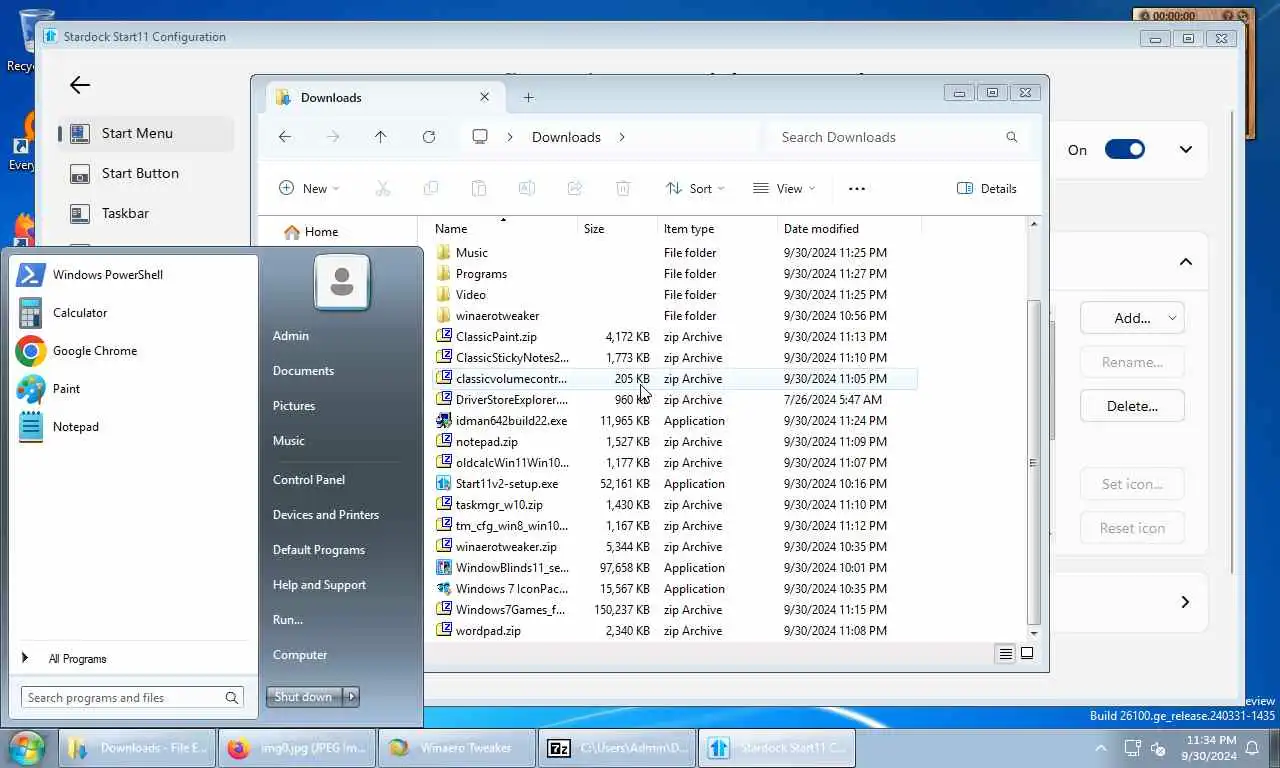The width and height of the screenshot is (1280, 768).
Task: Click the Cut icon in Explorer toolbar
Action: 383,188
